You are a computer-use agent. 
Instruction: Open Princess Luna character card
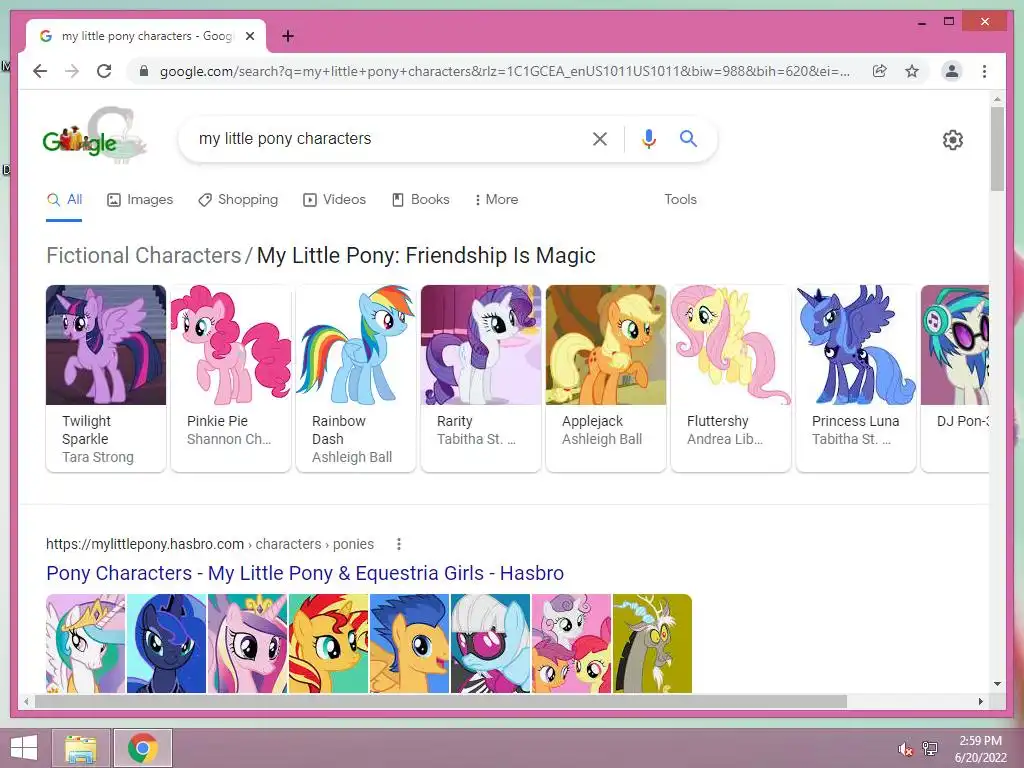pyautogui.click(x=856, y=377)
